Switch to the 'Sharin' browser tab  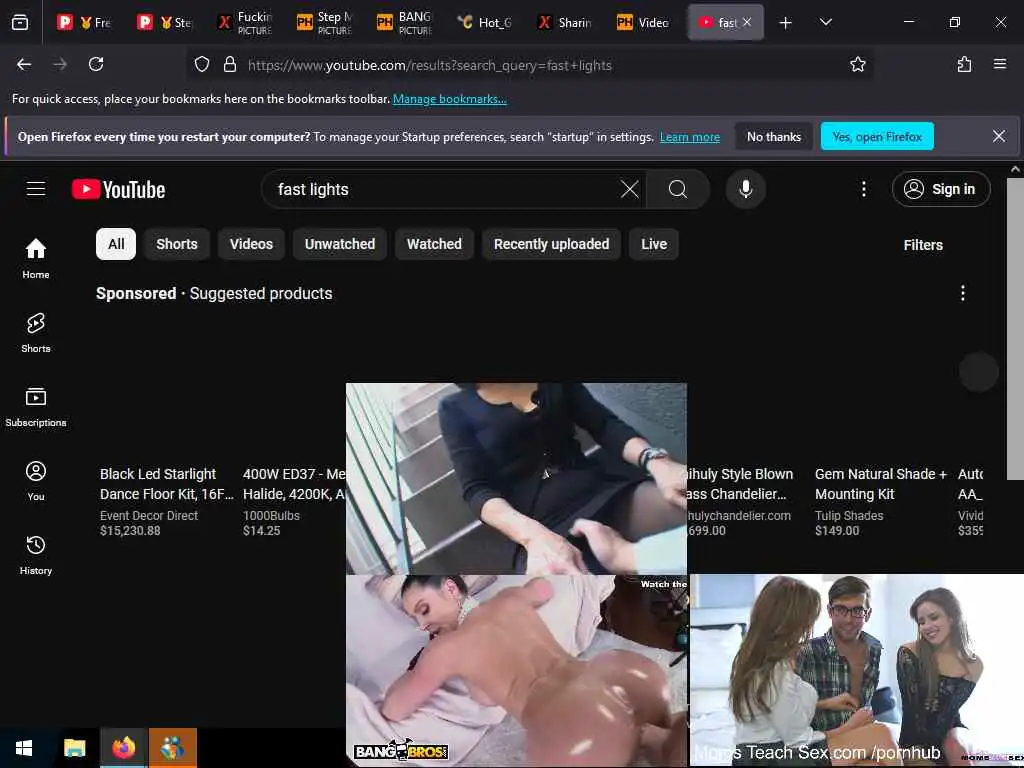click(564, 22)
